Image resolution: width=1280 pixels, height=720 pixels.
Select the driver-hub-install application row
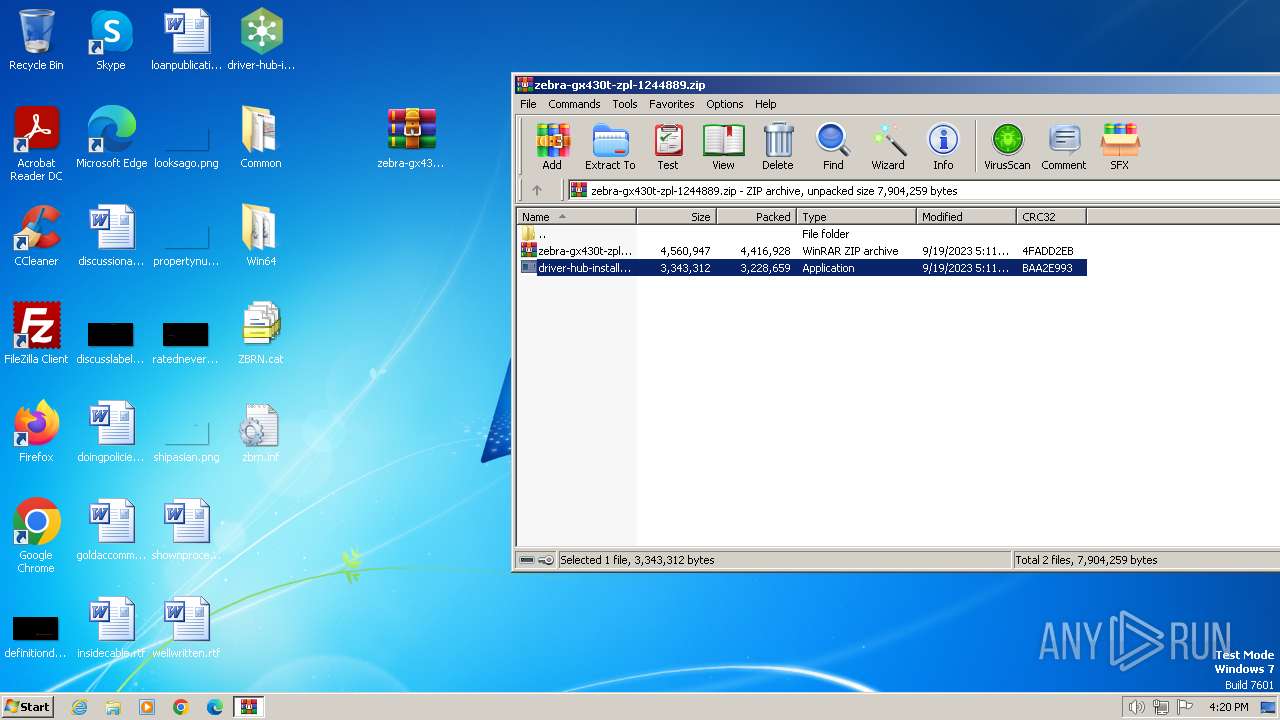[x=802, y=268]
